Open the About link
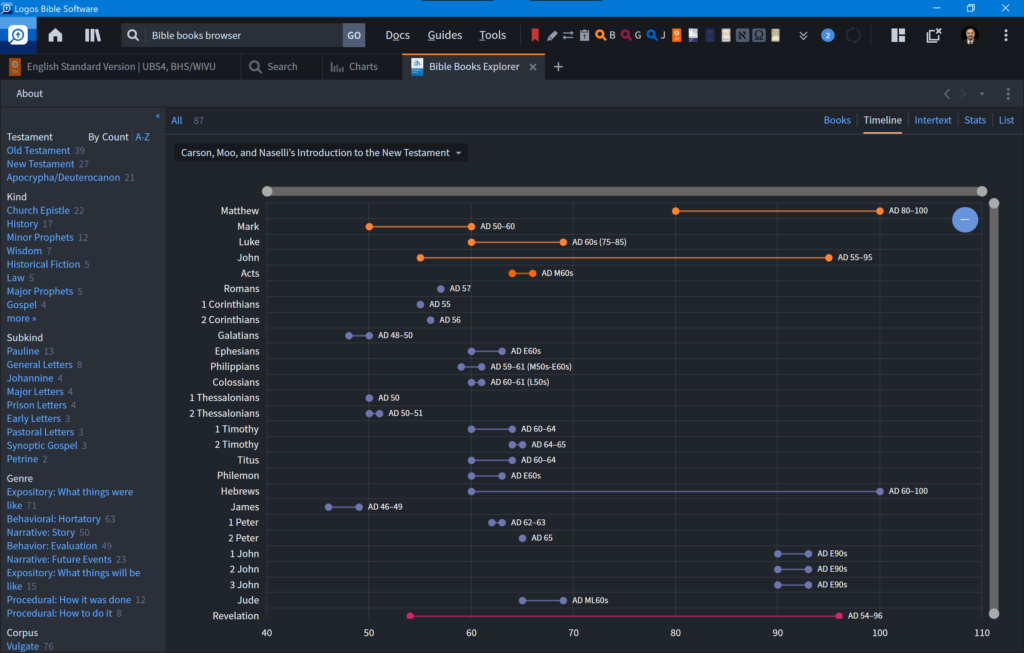 tap(29, 93)
